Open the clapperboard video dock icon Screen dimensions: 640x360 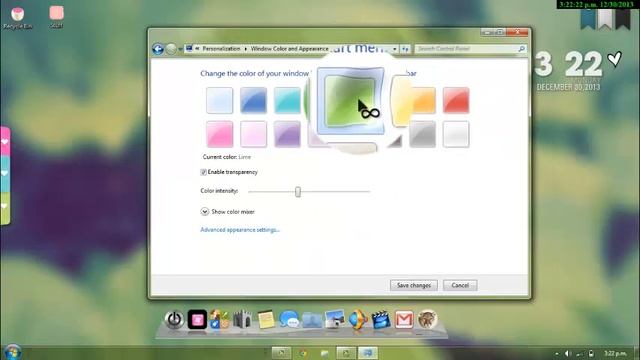tap(381, 319)
